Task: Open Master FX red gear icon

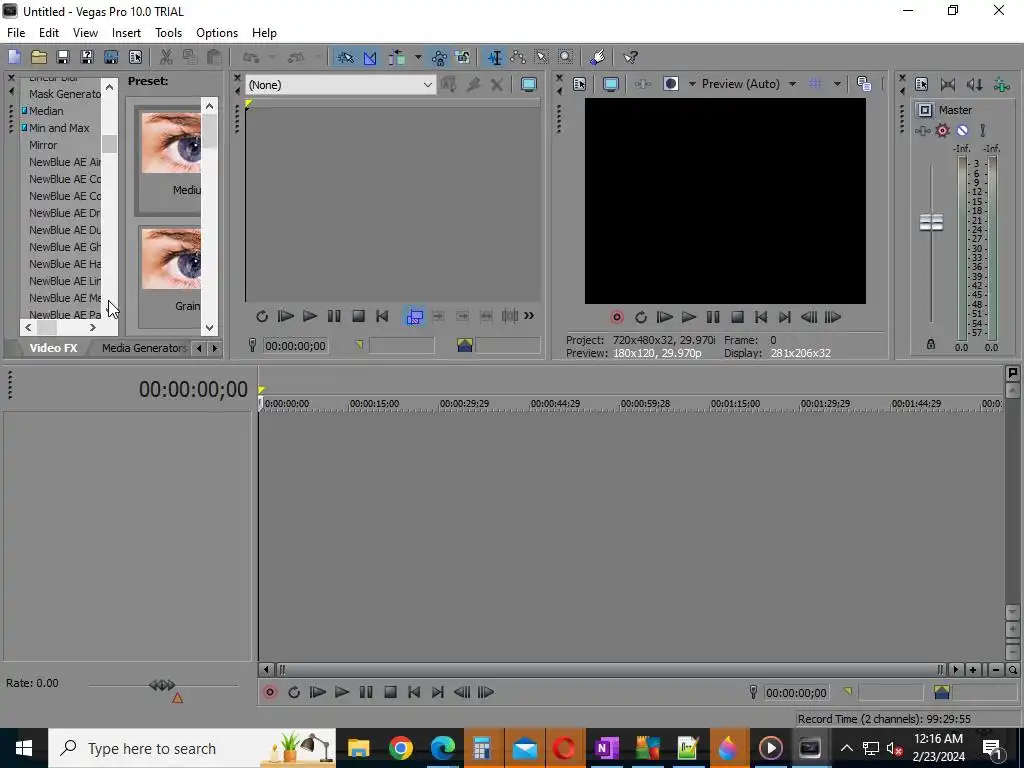Action: click(x=942, y=131)
